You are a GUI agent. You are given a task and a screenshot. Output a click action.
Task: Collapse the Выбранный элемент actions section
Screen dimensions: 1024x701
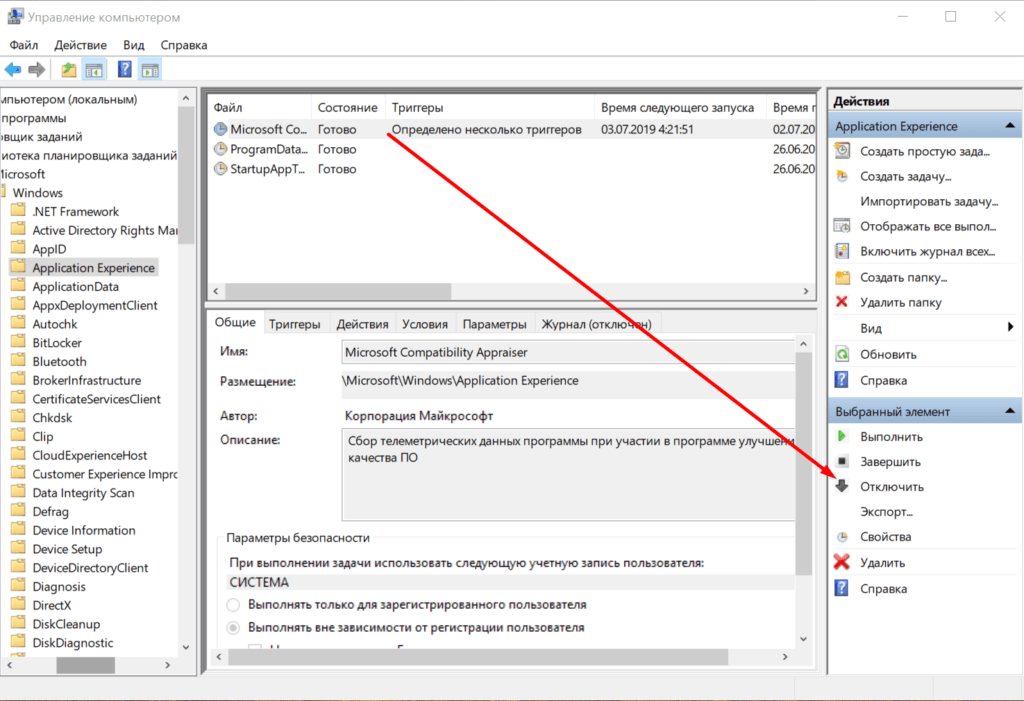[x=1010, y=411]
